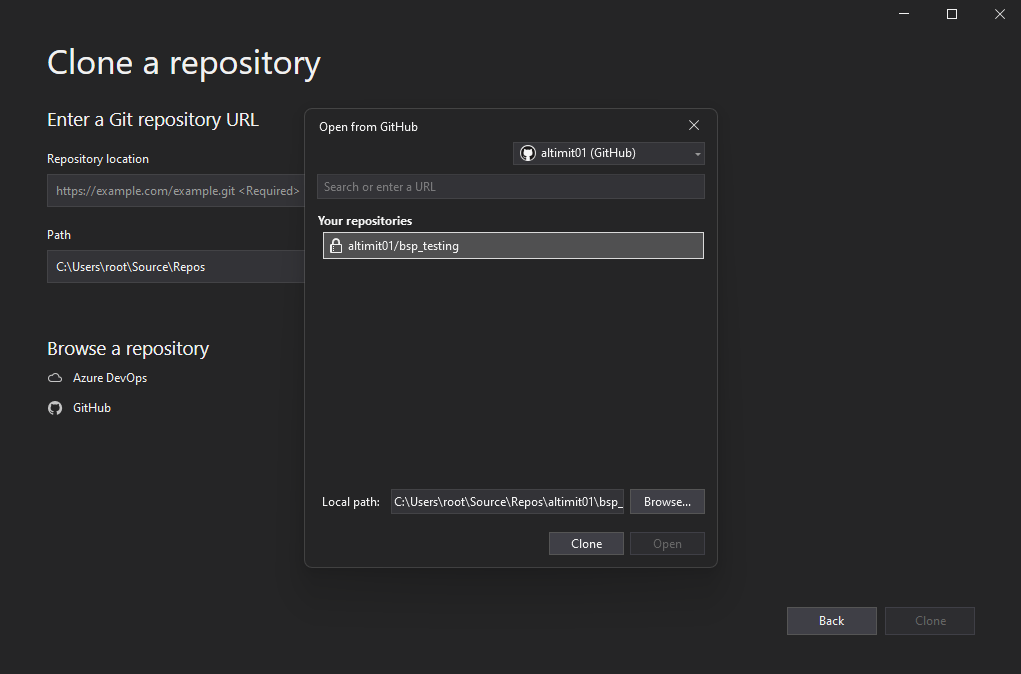Click the disabled Open button
Viewport: 1021px width, 674px height.
667,544
